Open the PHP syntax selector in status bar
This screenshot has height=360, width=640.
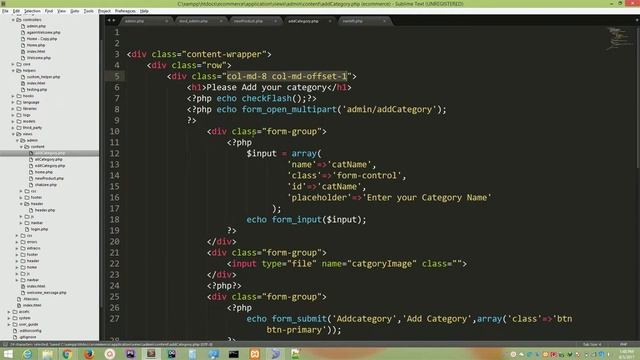coord(623,344)
